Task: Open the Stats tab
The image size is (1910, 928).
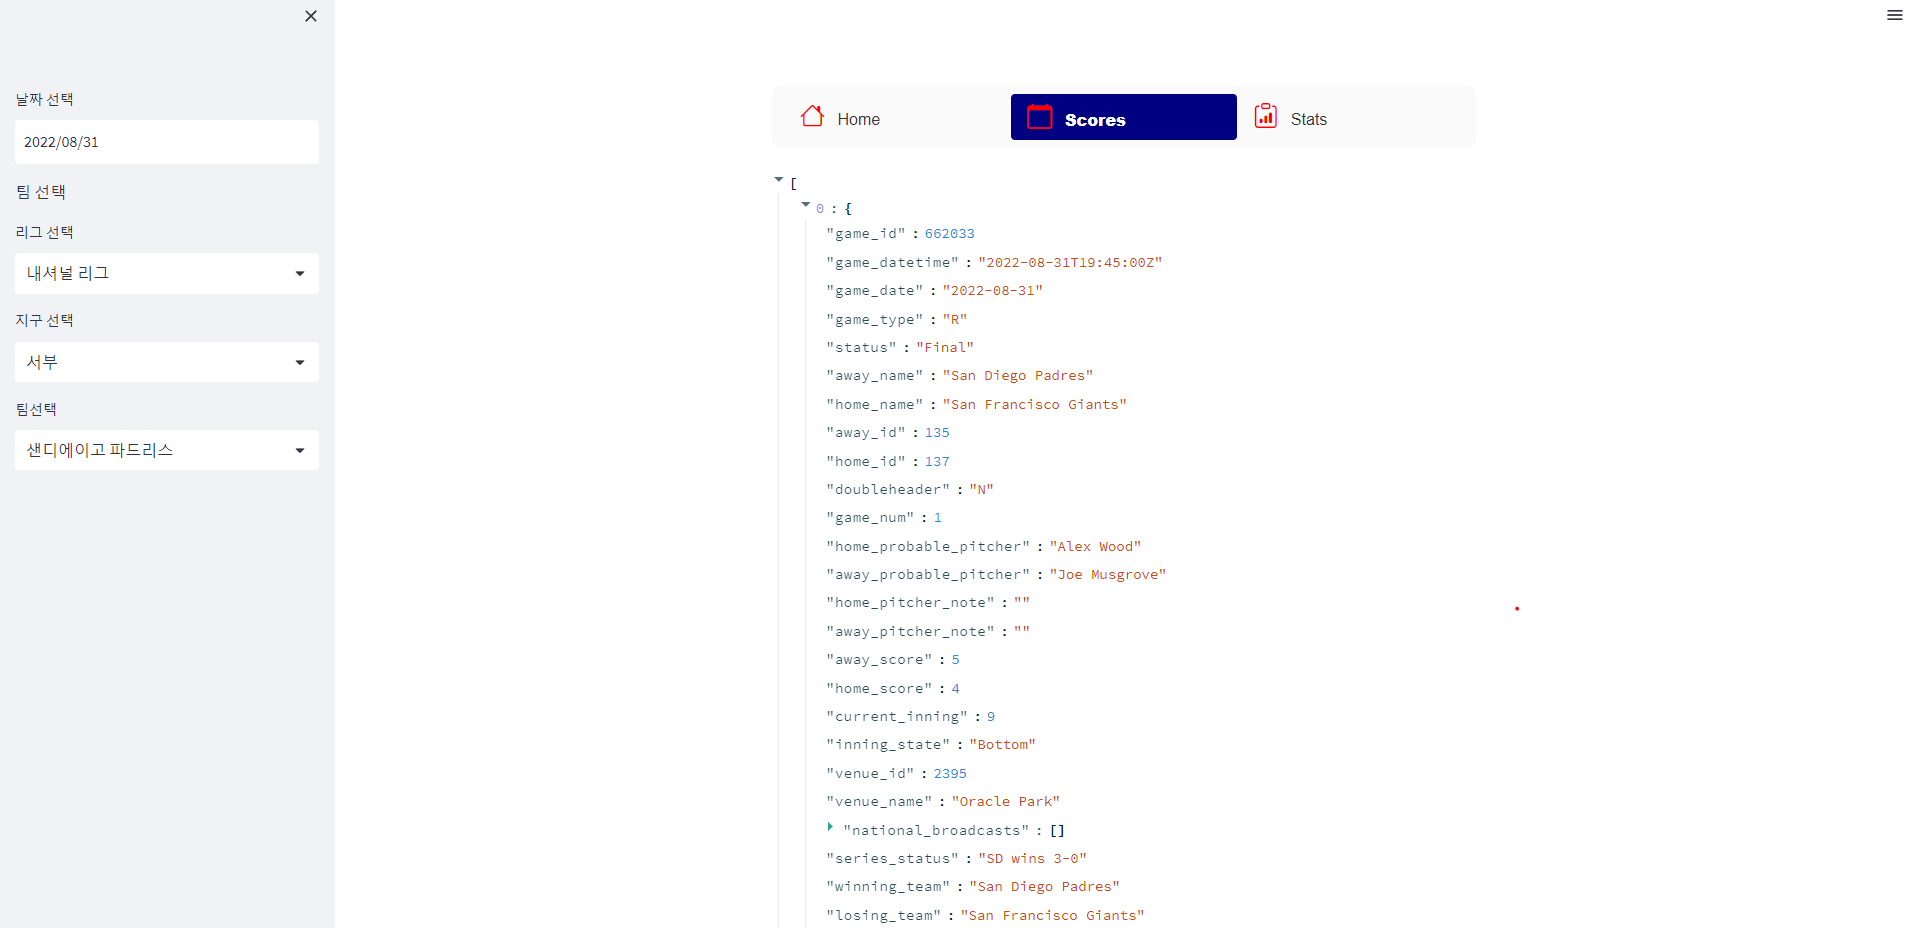Action: (1350, 118)
